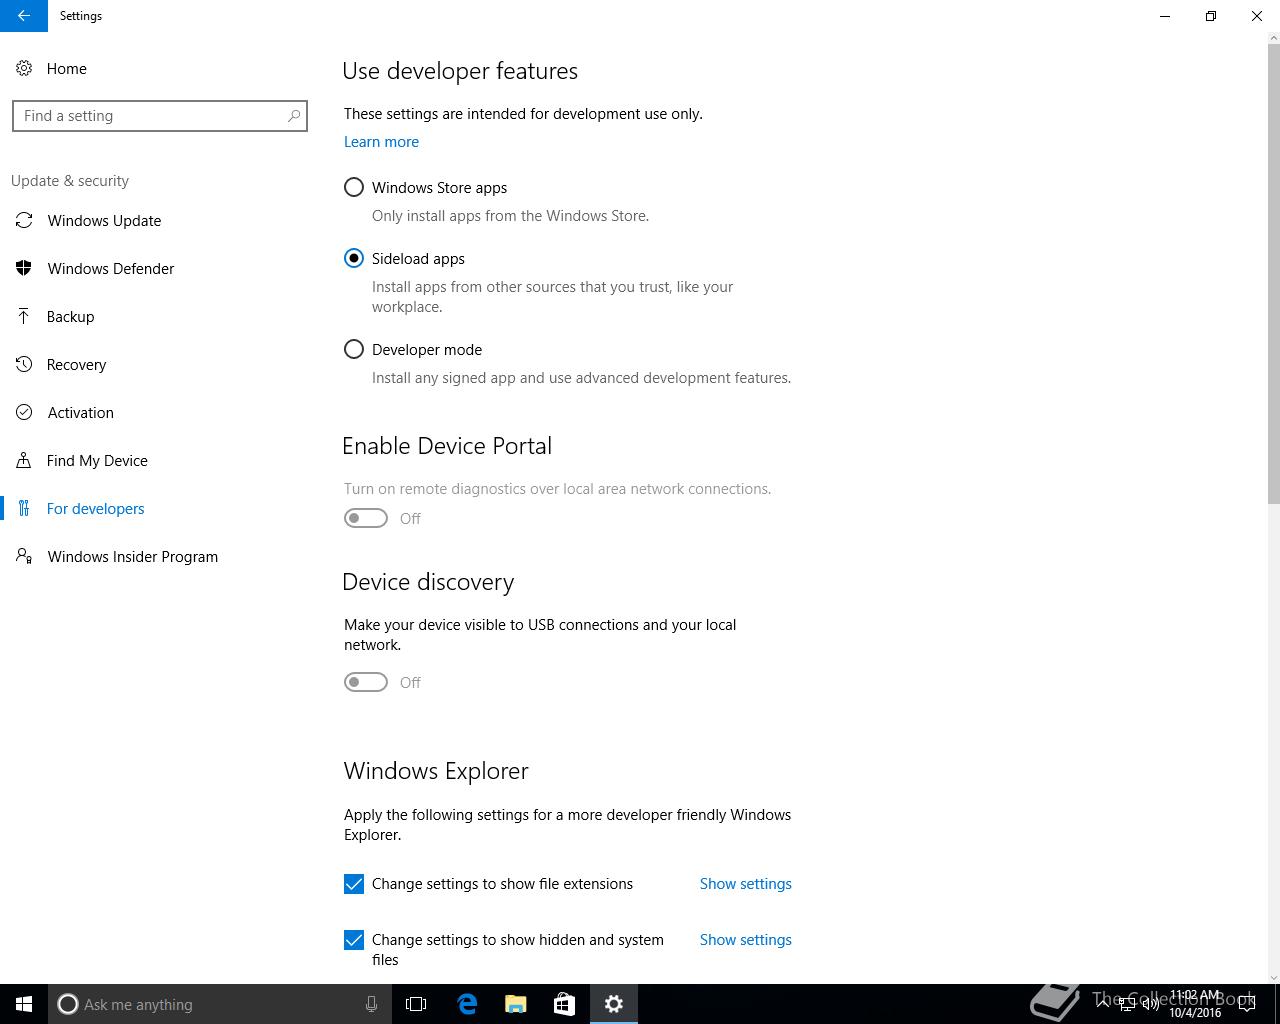The height and width of the screenshot is (1024, 1280).
Task: Click the Settings gear taskbar icon
Action: (614, 1004)
